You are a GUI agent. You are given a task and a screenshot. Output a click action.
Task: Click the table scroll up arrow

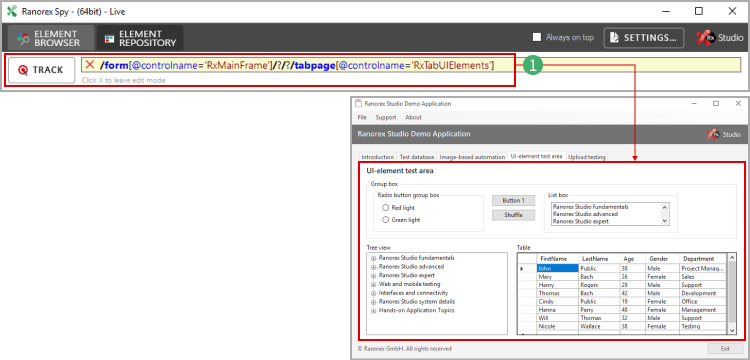(x=732, y=258)
